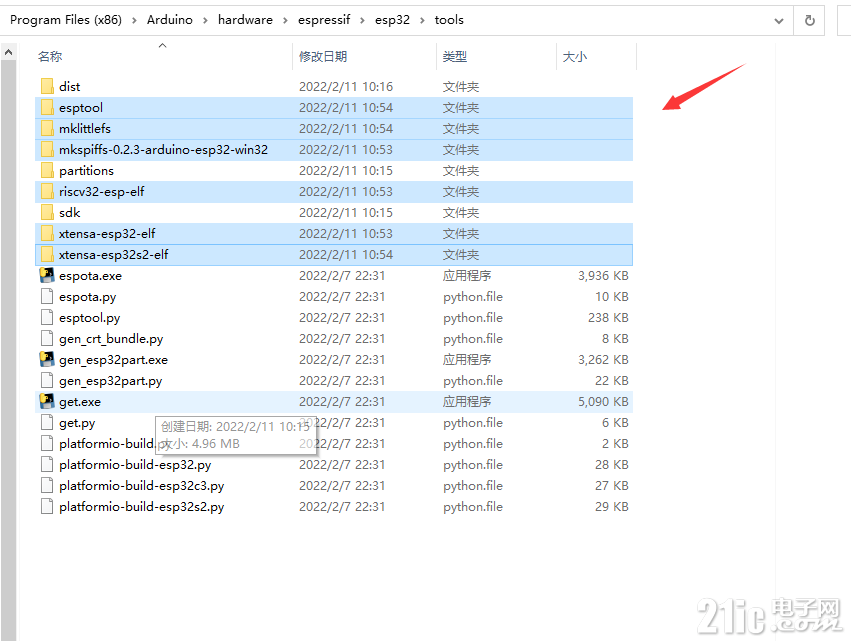
Task: Collapse navigation pane scroll up arrow
Action: click(x=8, y=53)
